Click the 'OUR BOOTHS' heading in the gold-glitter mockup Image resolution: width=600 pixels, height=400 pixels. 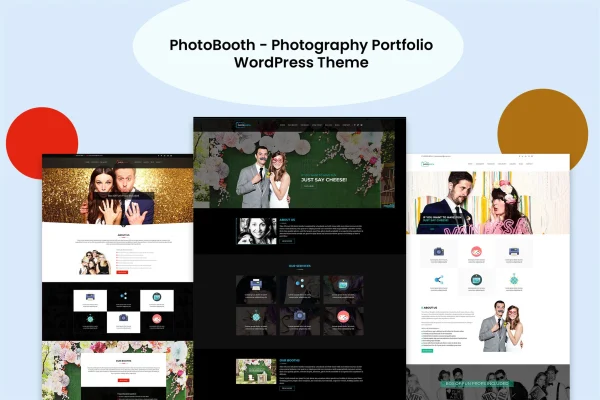coord(123,361)
